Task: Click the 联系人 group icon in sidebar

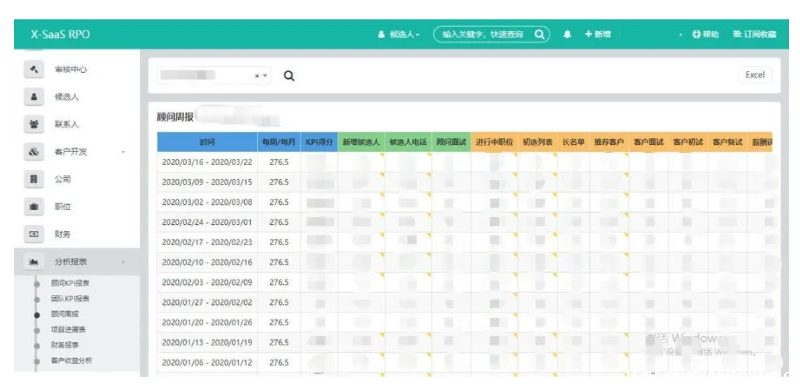Action: 34,125
